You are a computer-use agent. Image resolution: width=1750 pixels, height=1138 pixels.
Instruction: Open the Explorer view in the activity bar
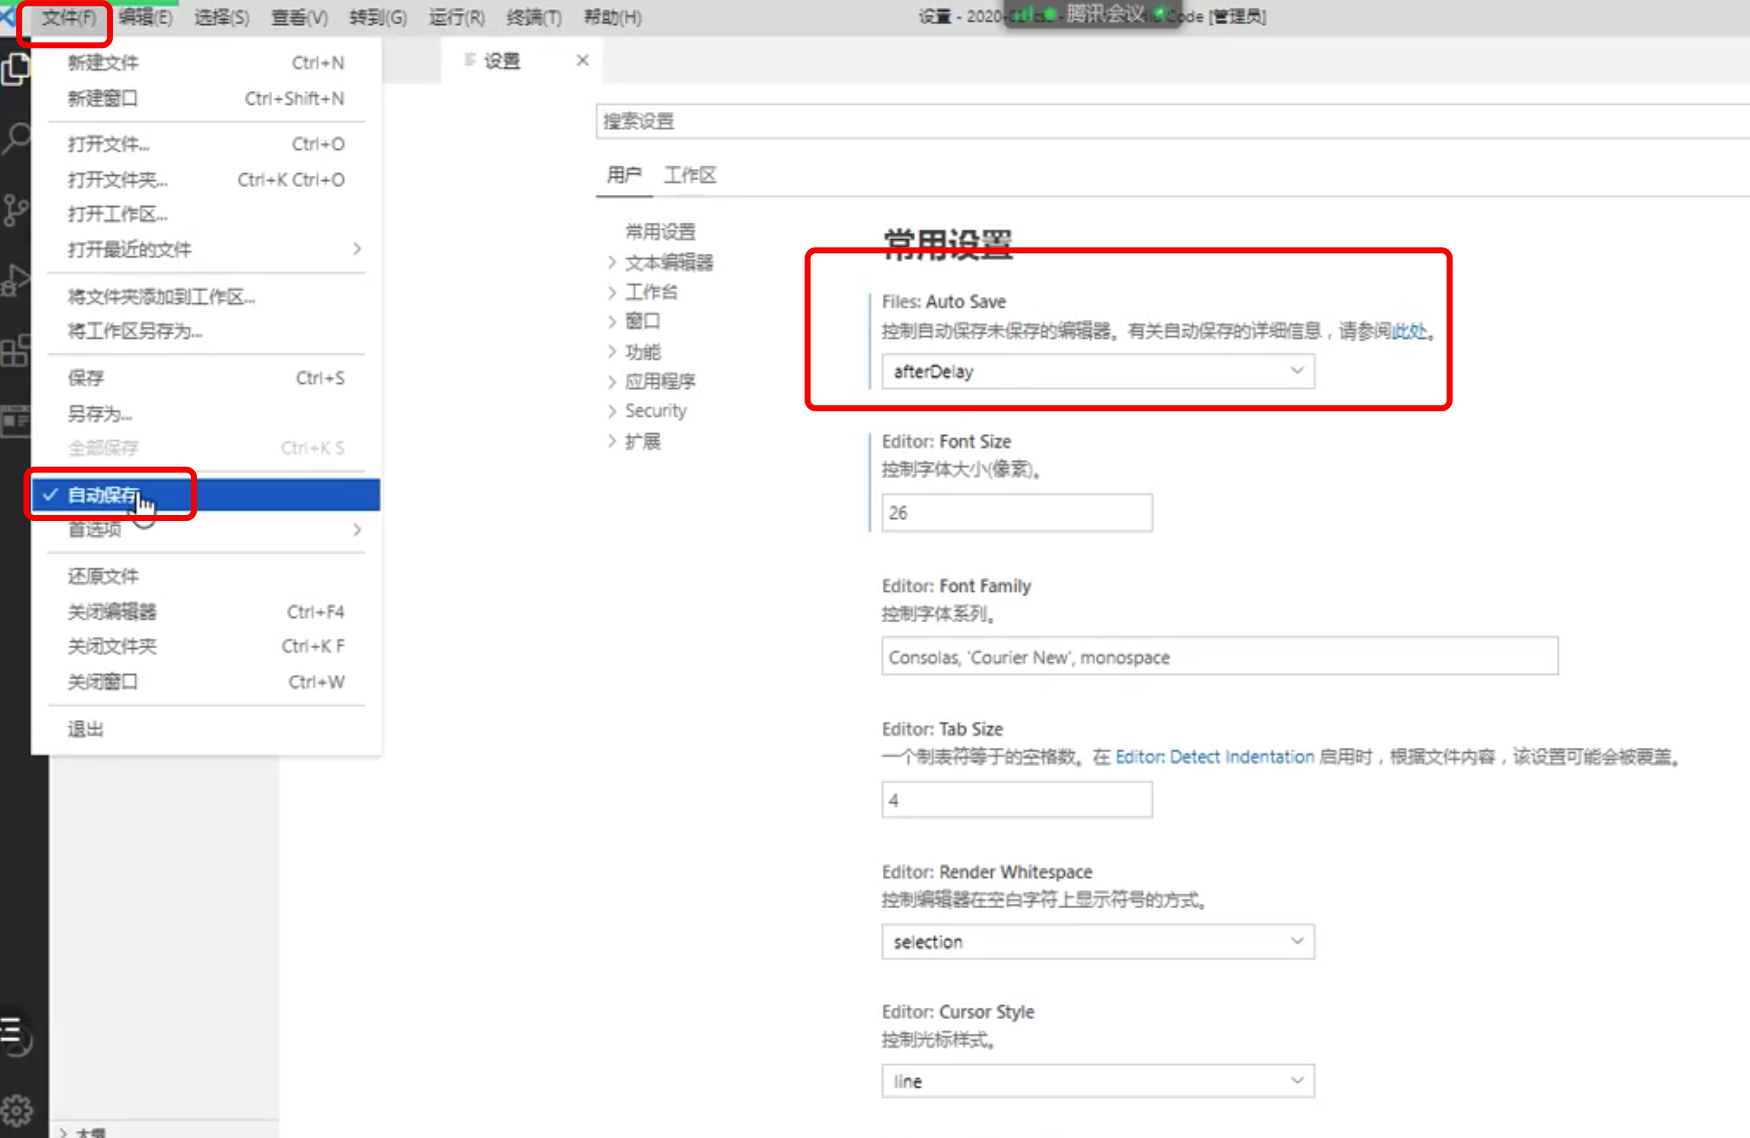16,68
